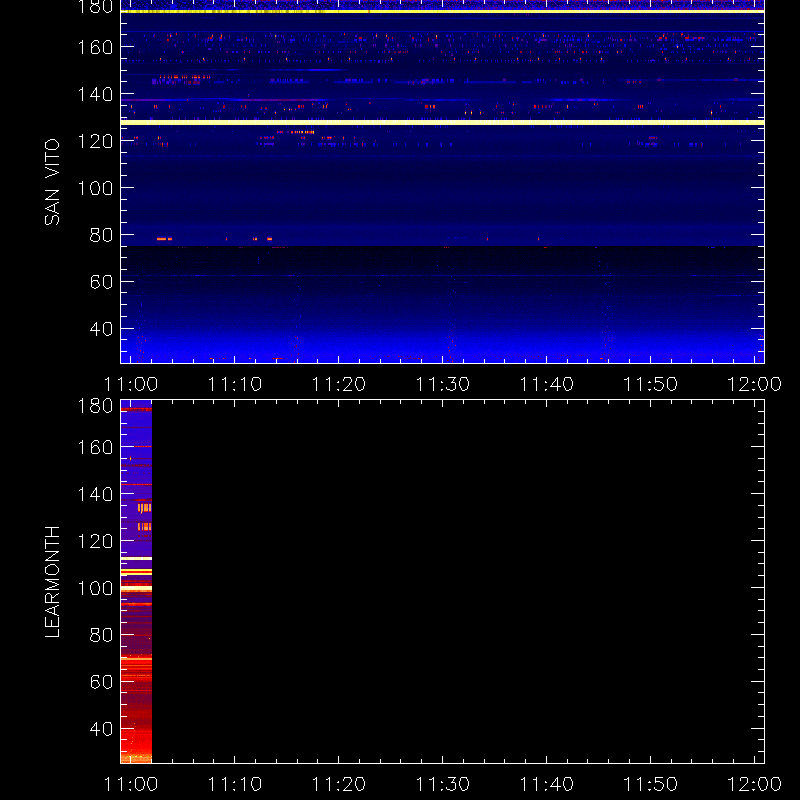The width and height of the screenshot is (800, 800).
Task: Select the 120 tick label on San Vito plot
Action: pos(95,141)
